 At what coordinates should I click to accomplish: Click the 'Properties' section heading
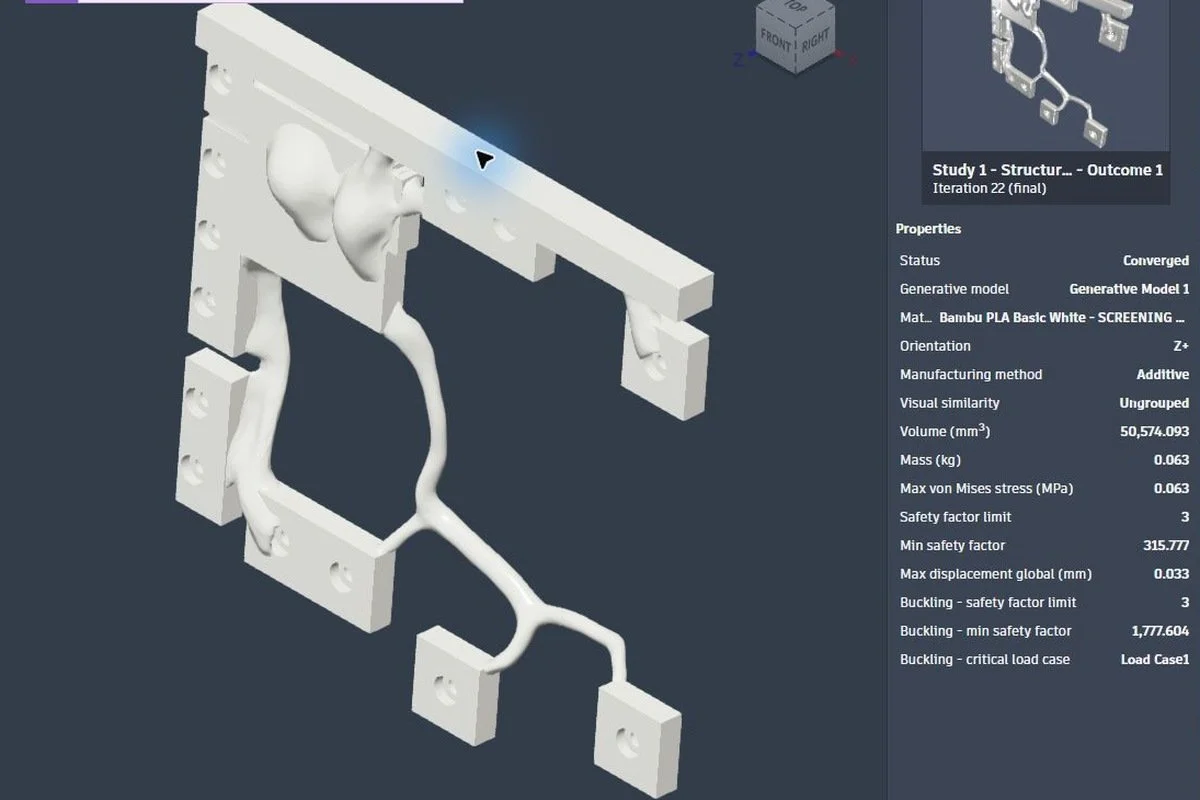tap(928, 229)
